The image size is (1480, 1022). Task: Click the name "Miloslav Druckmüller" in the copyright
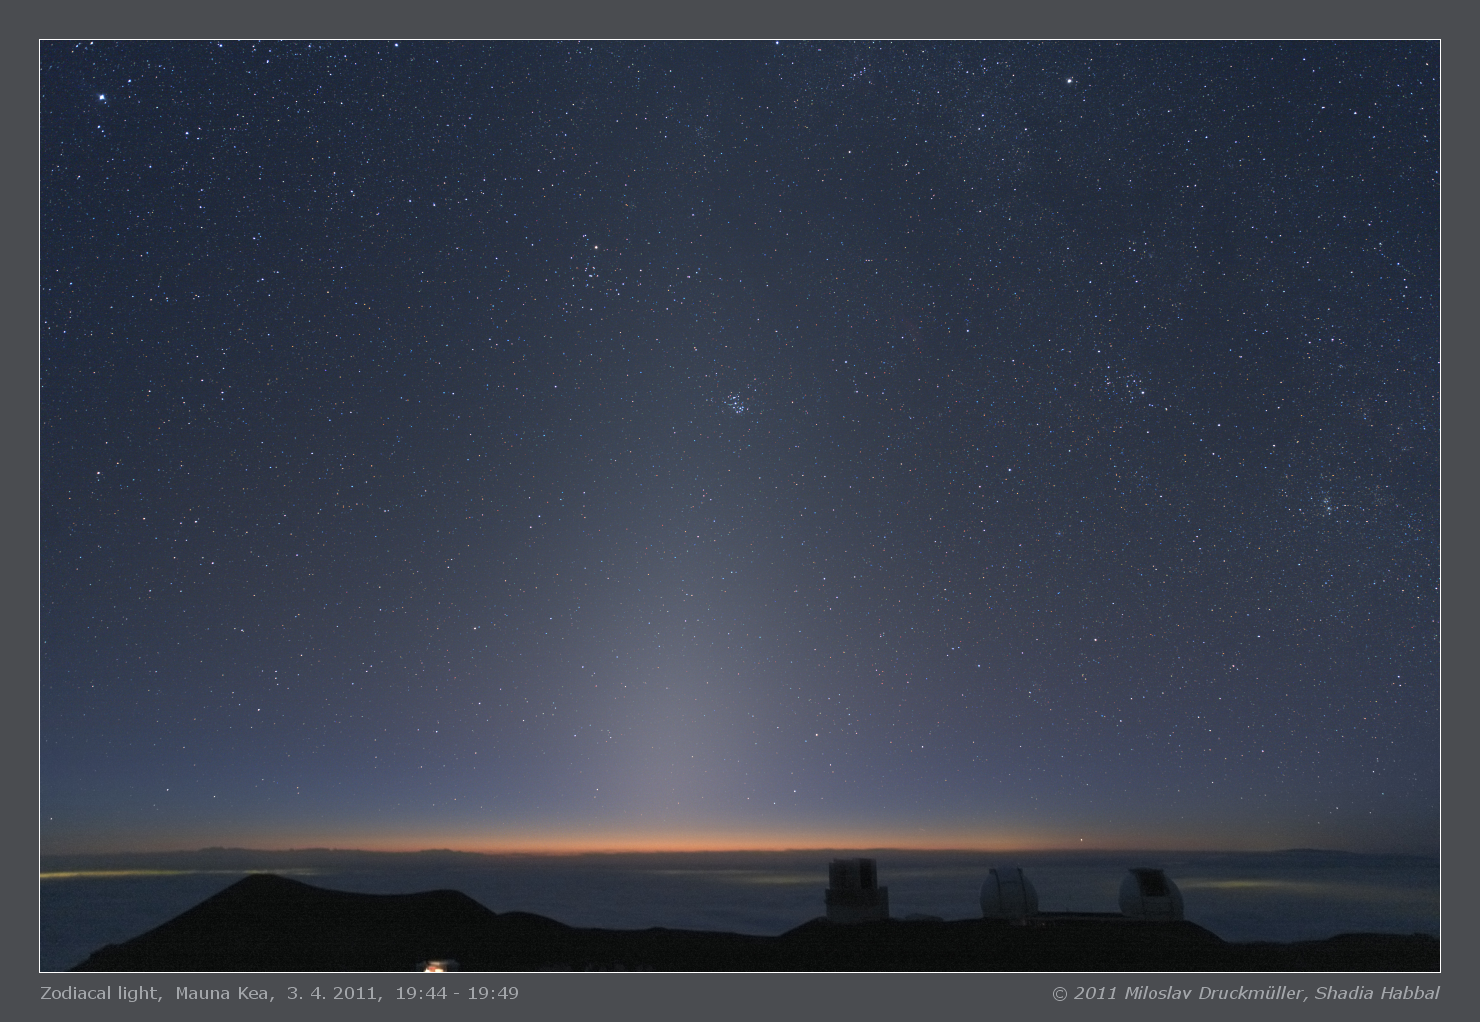pos(1214,993)
